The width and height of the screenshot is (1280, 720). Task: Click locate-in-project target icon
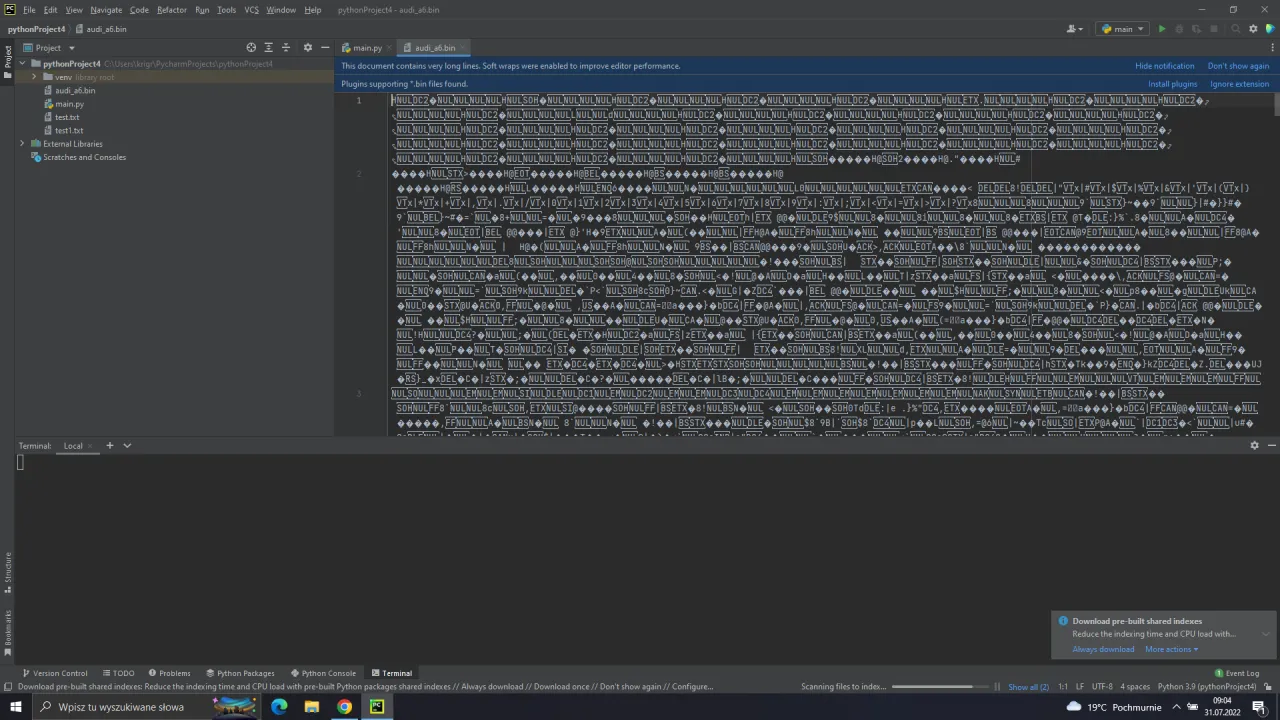[251, 48]
